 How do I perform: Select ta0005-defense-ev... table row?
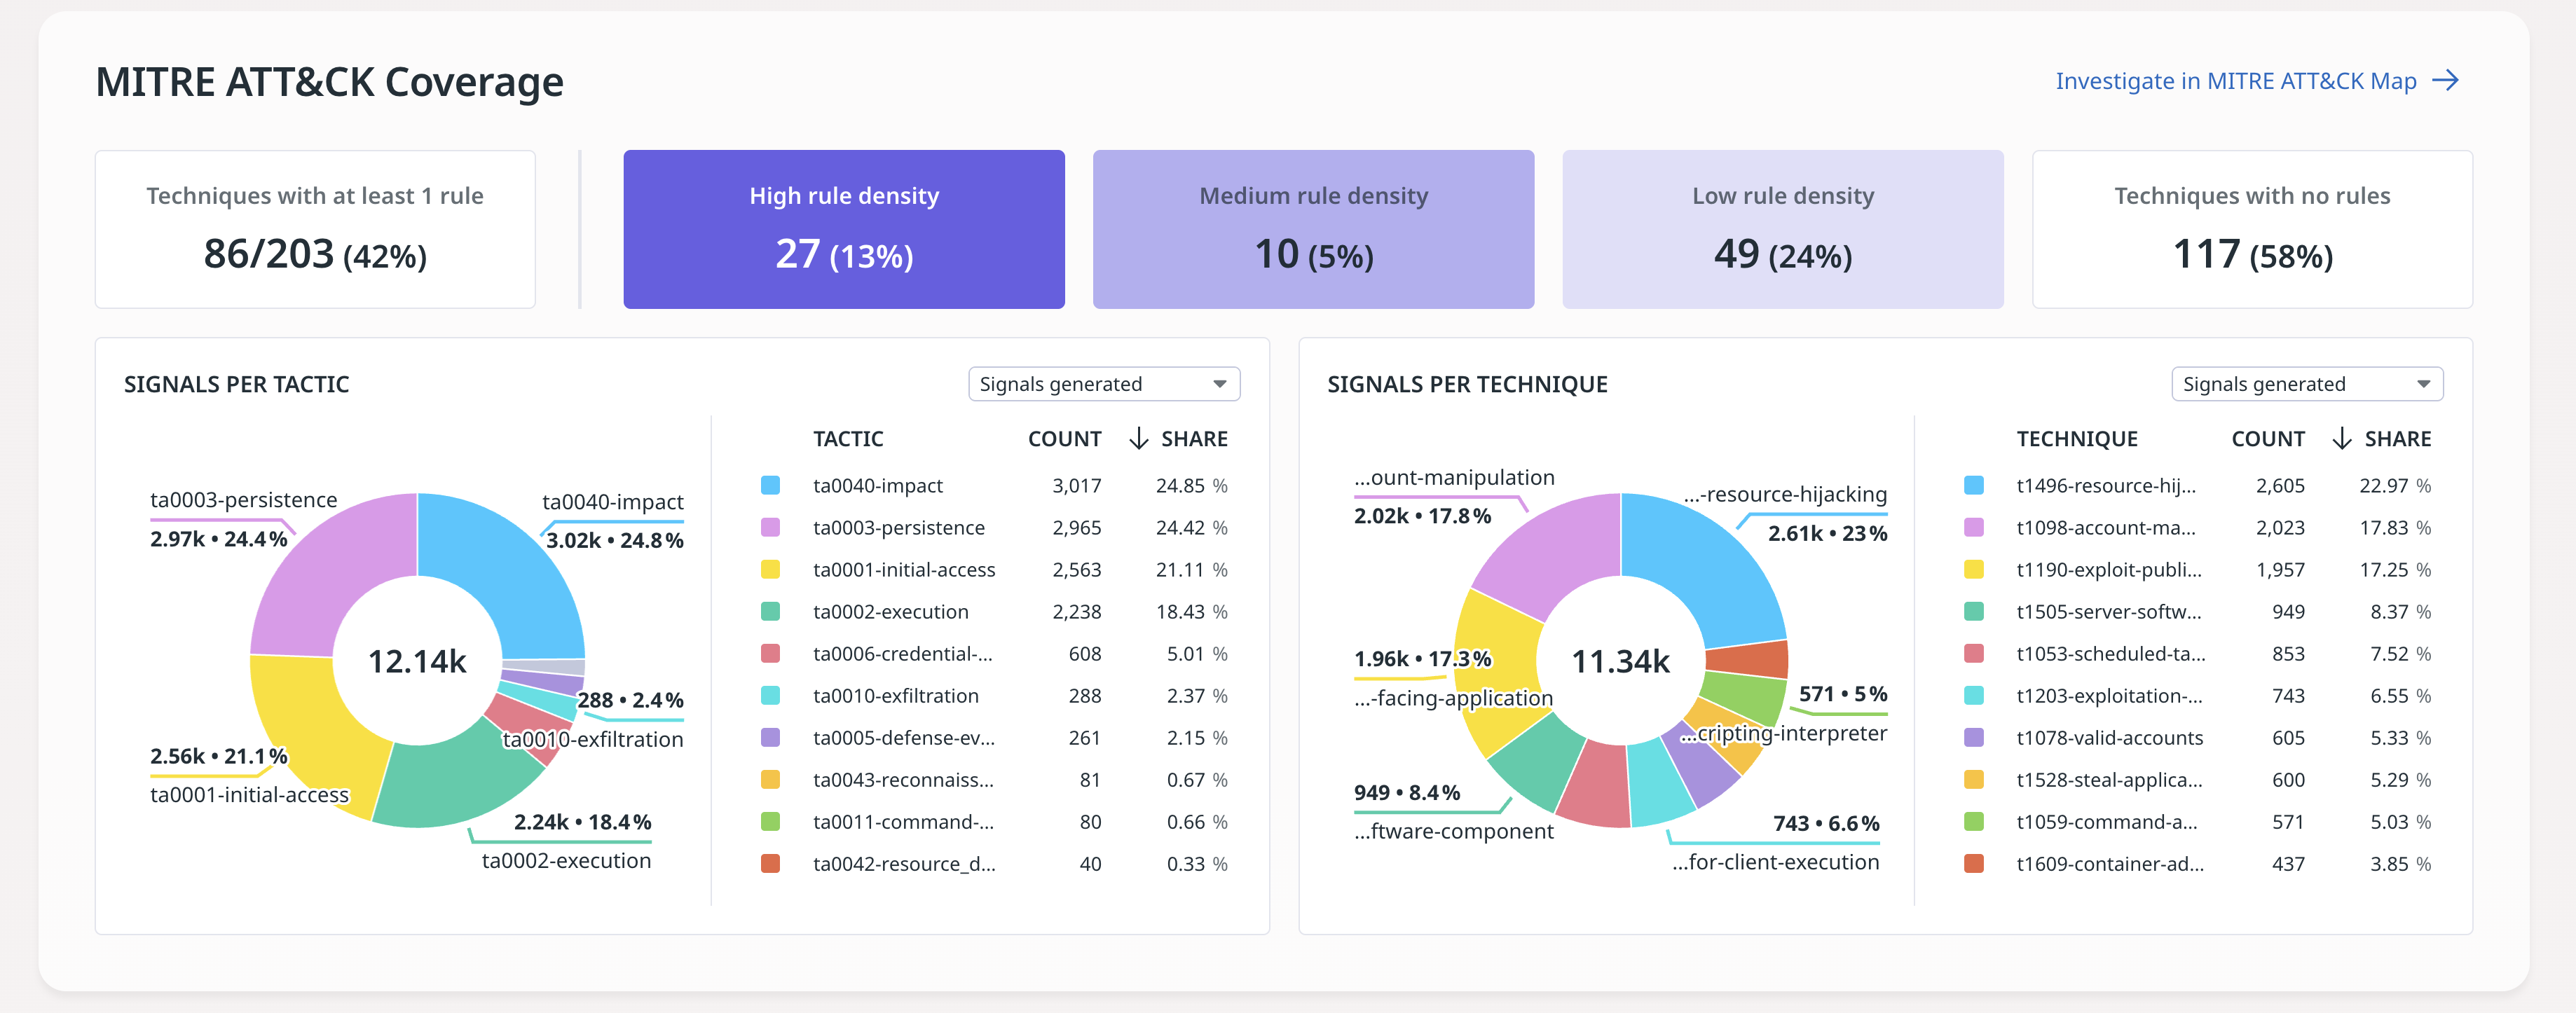click(994, 737)
